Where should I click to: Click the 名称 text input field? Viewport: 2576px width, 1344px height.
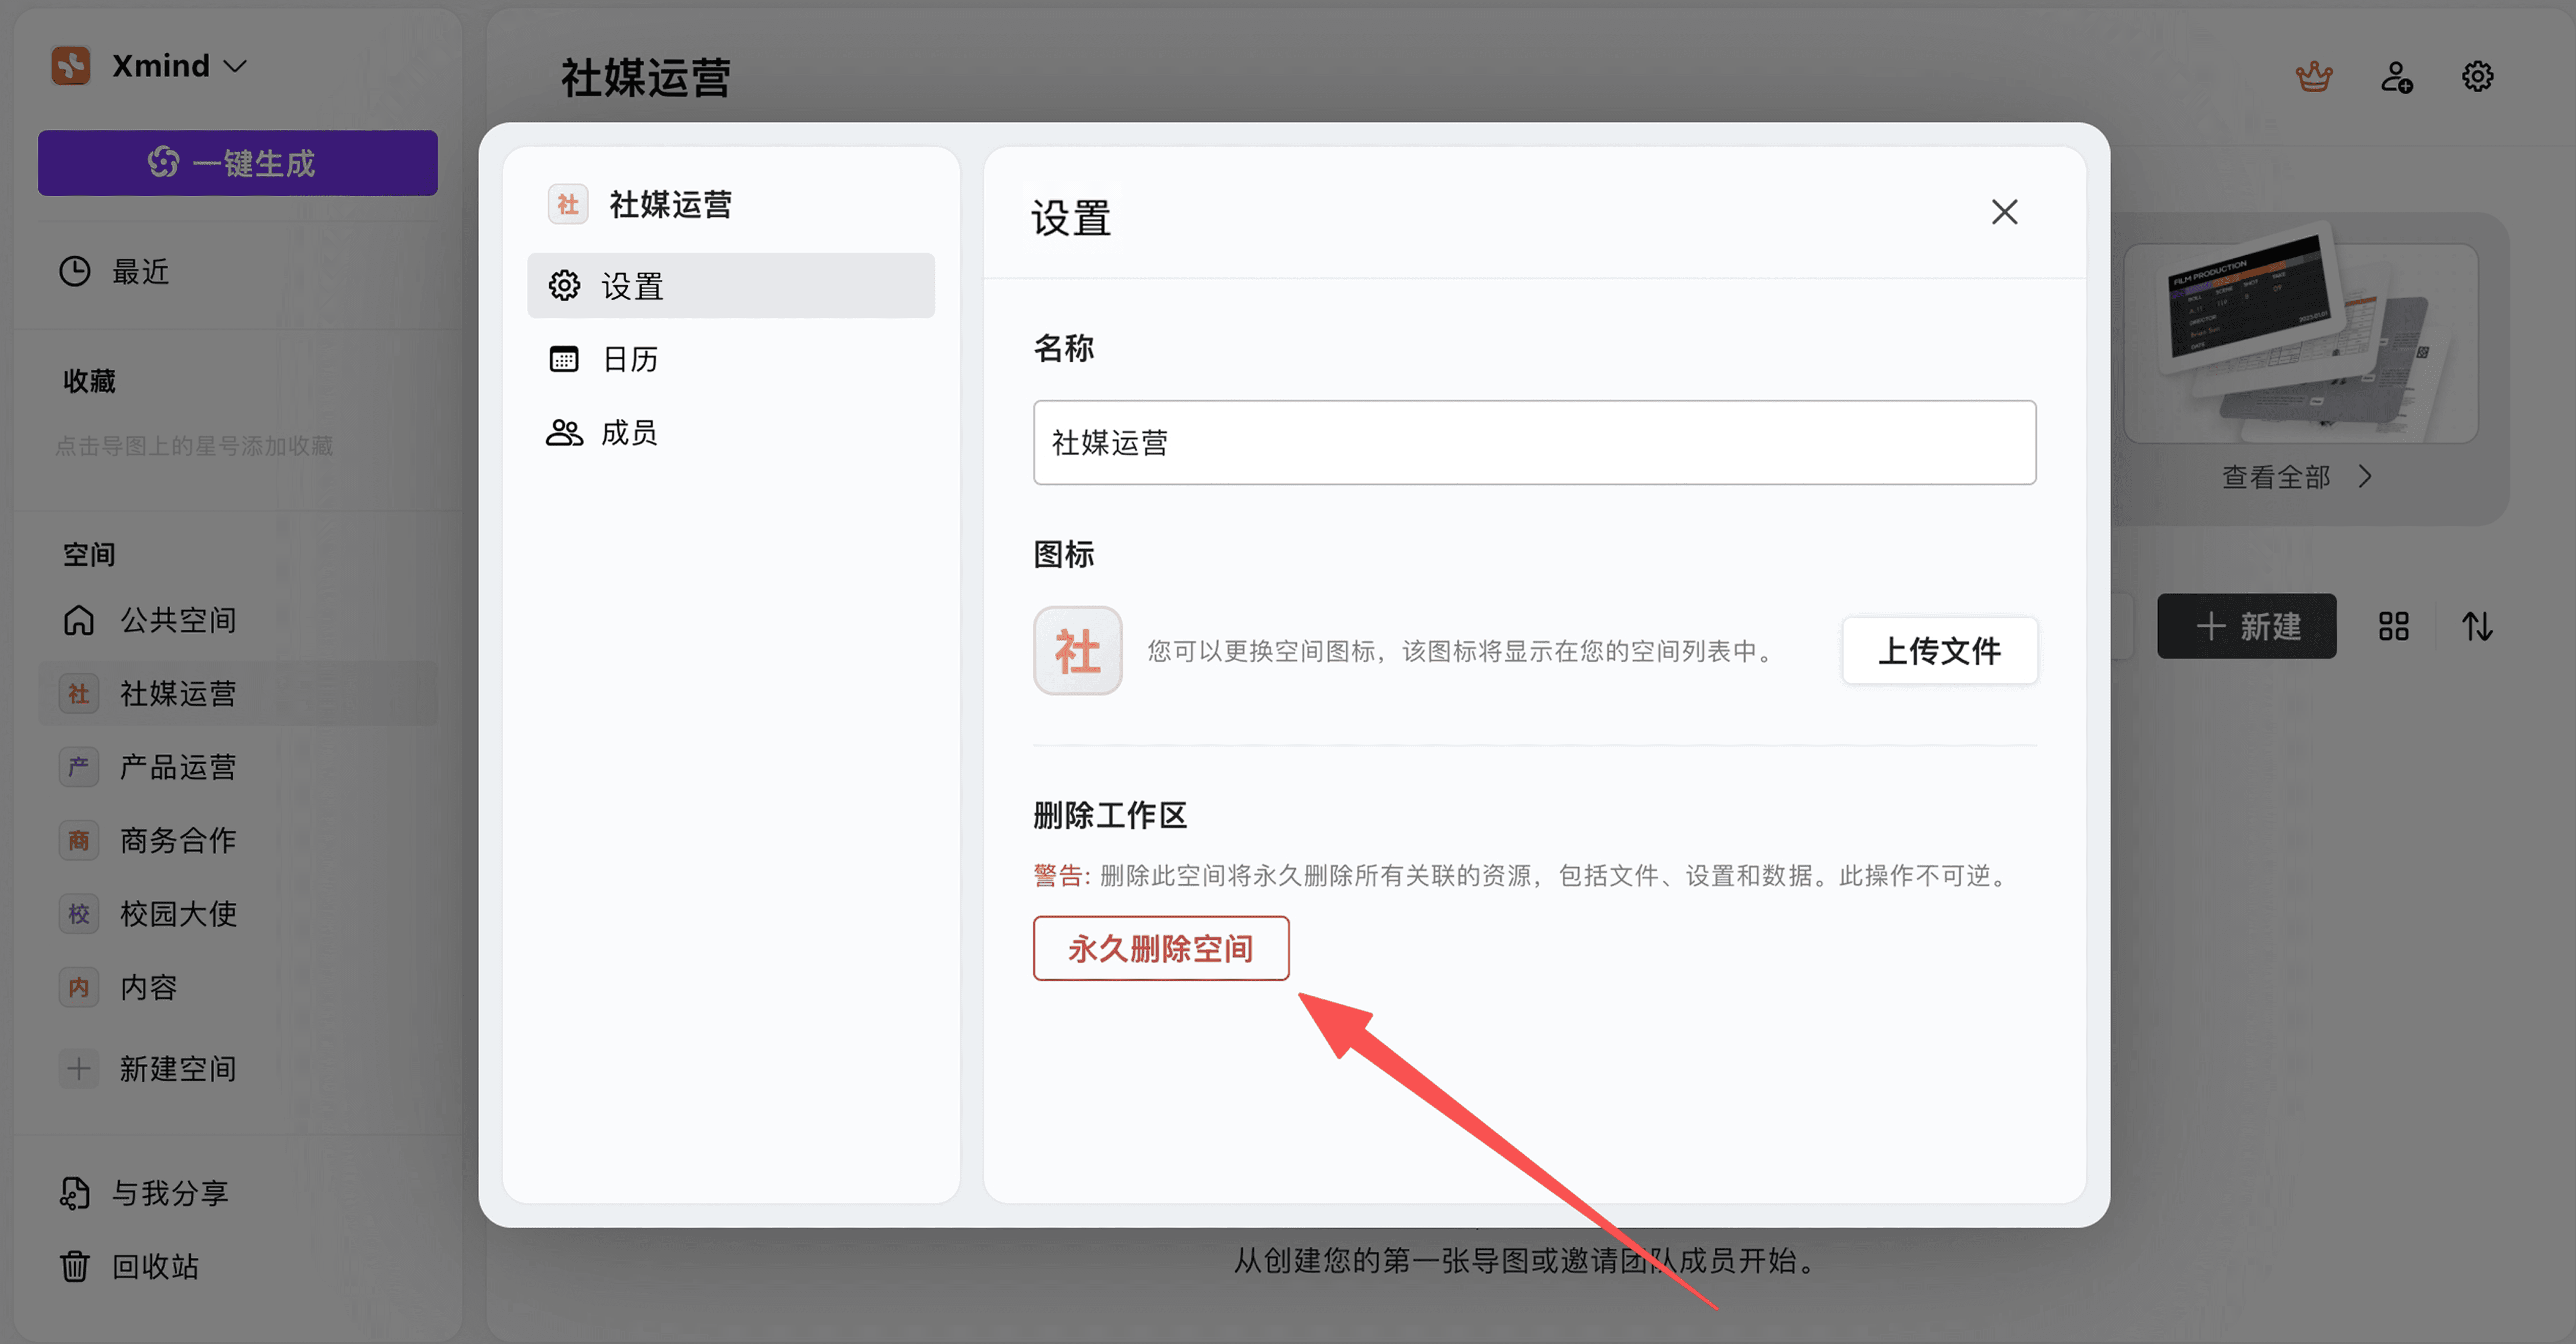coord(1534,443)
